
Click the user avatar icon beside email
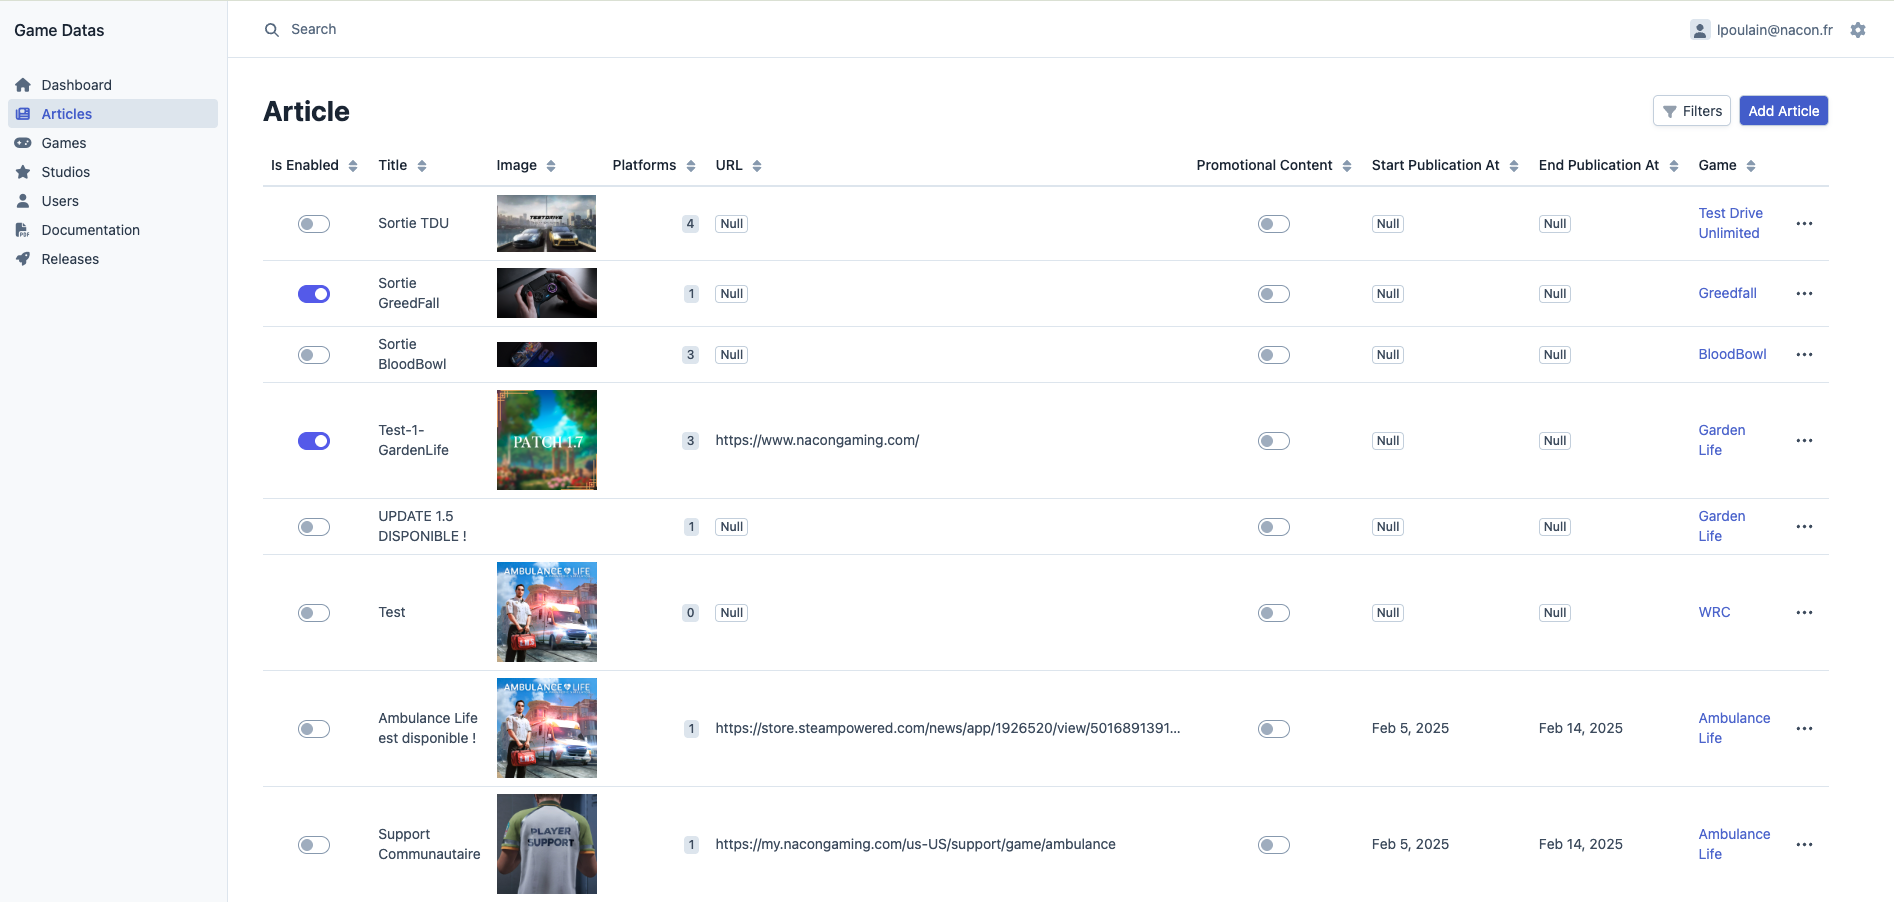1700,30
